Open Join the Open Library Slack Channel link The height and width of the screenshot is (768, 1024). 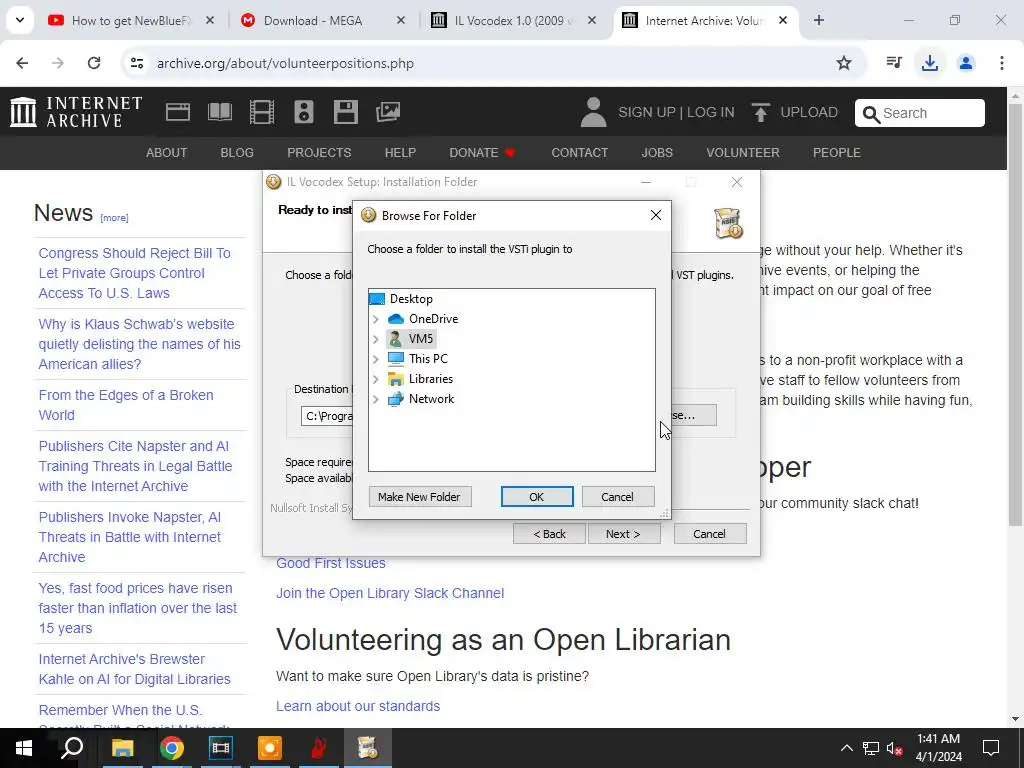point(390,593)
